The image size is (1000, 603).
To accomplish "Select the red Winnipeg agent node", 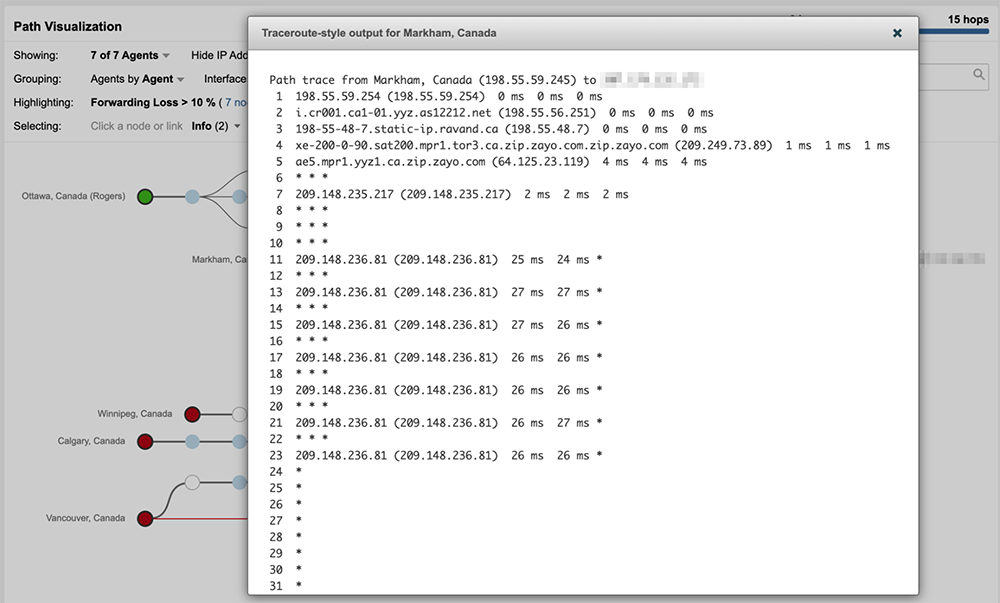I will (192, 414).
